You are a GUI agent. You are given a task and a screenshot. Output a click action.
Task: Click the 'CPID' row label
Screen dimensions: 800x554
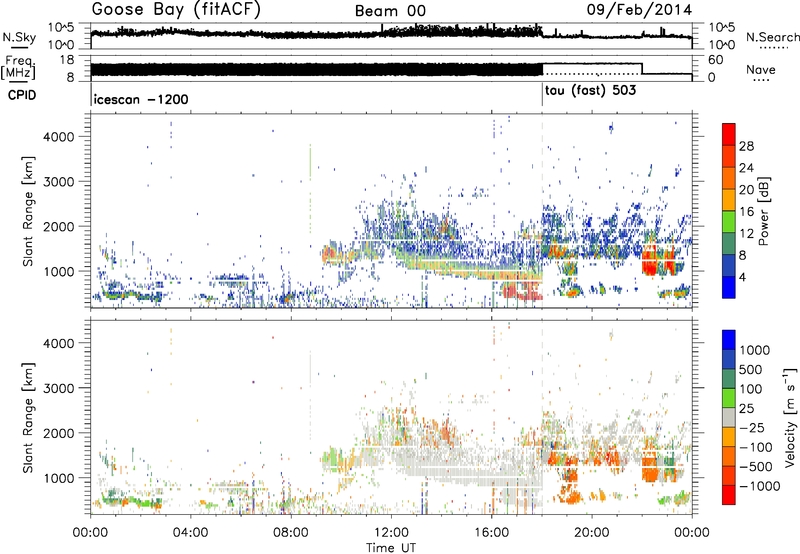pyautogui.click(x=22, y=95)
